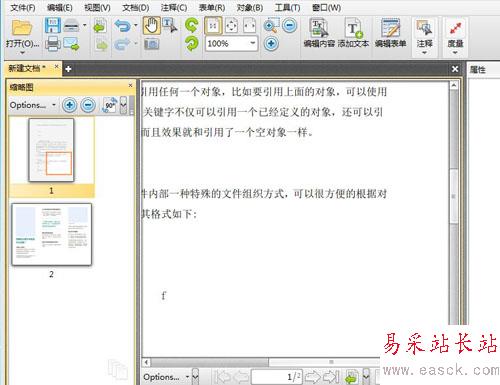The image size is (500, 385).
Task: Click the open folder icon
Action: click(22, 27)
